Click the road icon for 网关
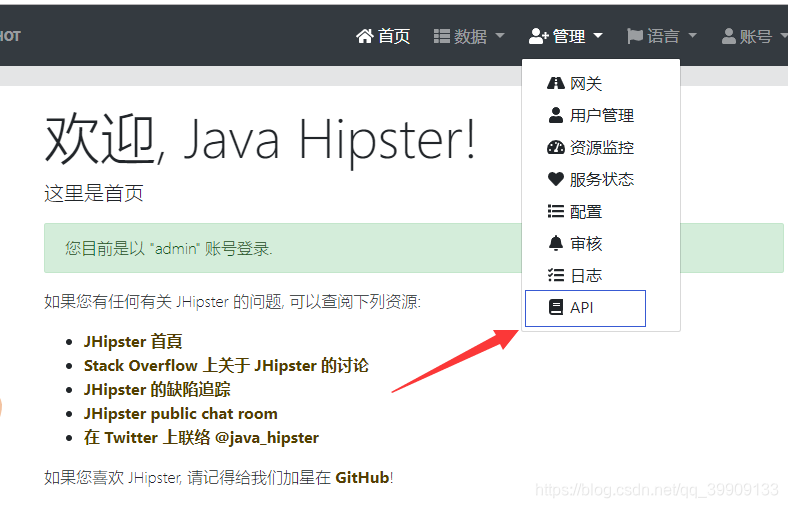Viewport: 788px width, 508px height. 556,83
